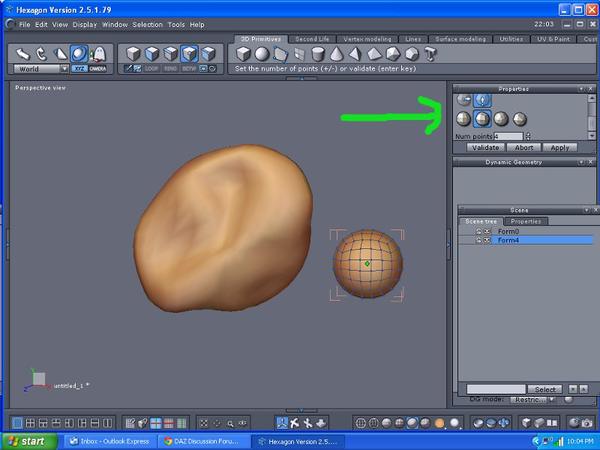Select the rotate manipulator tool
The image size is (600, 450).
click(41, 54)
